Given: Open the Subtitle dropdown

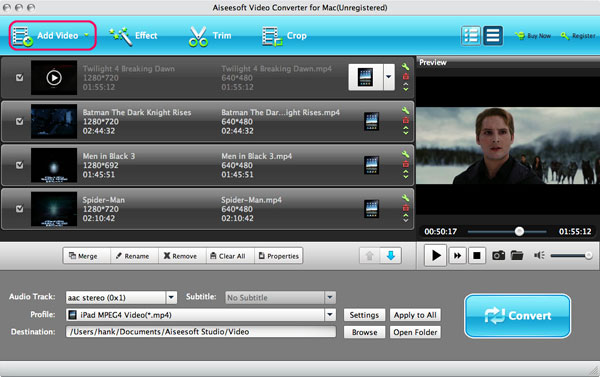Looking at the screenshot, I should [x=280, y=297].
